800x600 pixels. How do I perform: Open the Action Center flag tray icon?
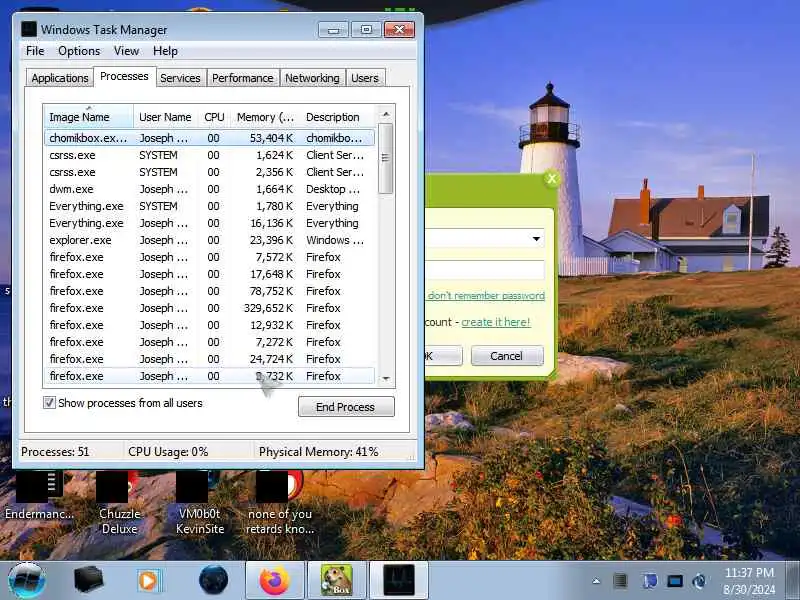pos(649,581)
